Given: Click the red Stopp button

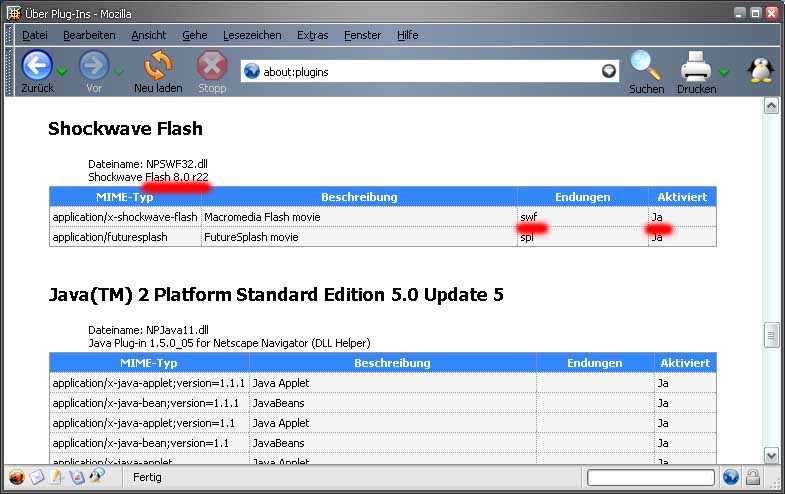Looking at the screenshot, I should (x=212, y=71).
